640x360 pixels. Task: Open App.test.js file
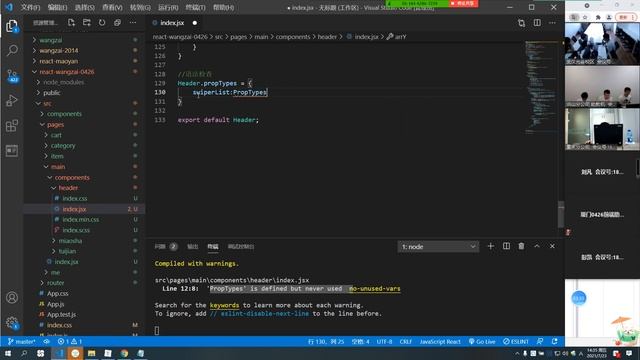61,315
